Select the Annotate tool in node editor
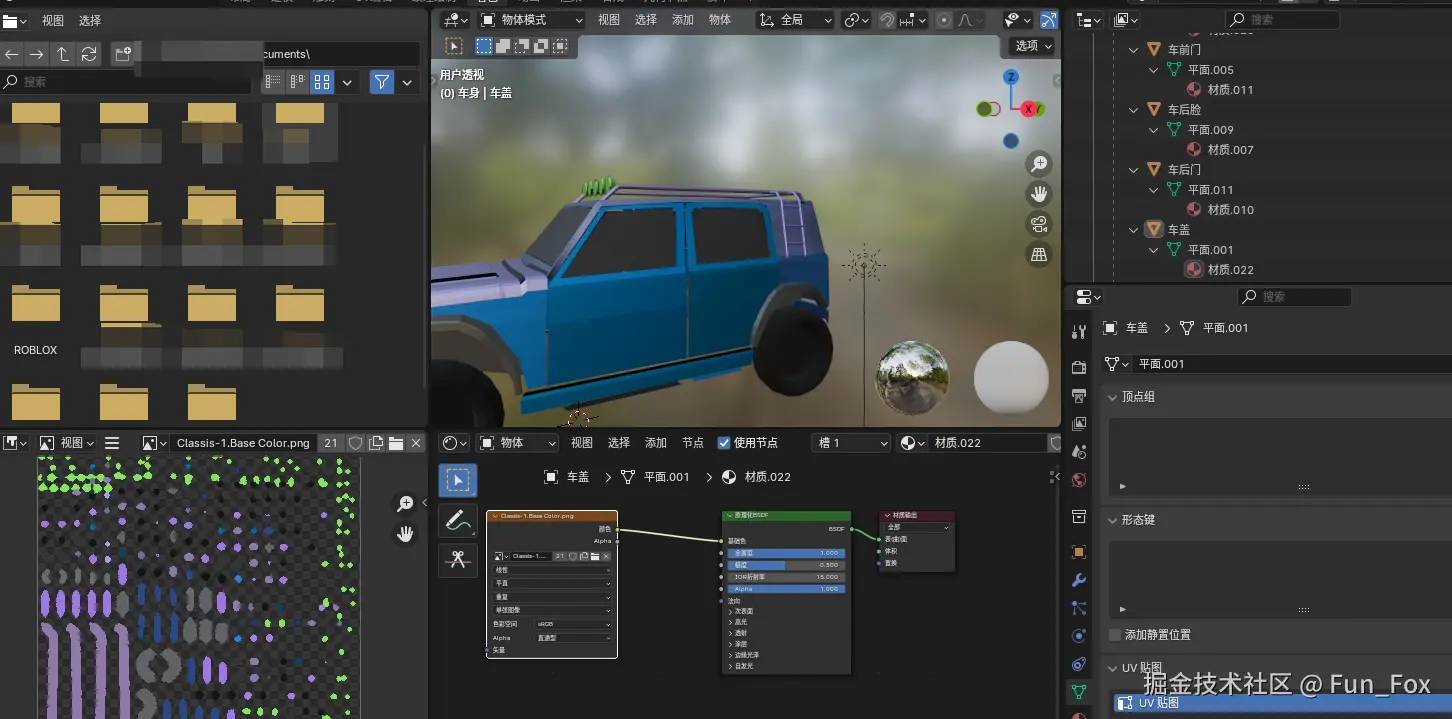This screenshot has width=1452, height=719. 458,520
